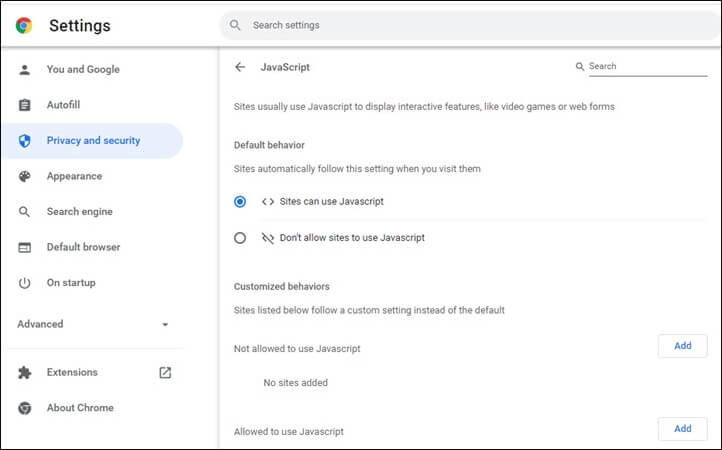Image resolution: width=722 pixels, height=450 pixels.
Task: Click the back arrow beside JavaScript heading
Action: [240, 67]
